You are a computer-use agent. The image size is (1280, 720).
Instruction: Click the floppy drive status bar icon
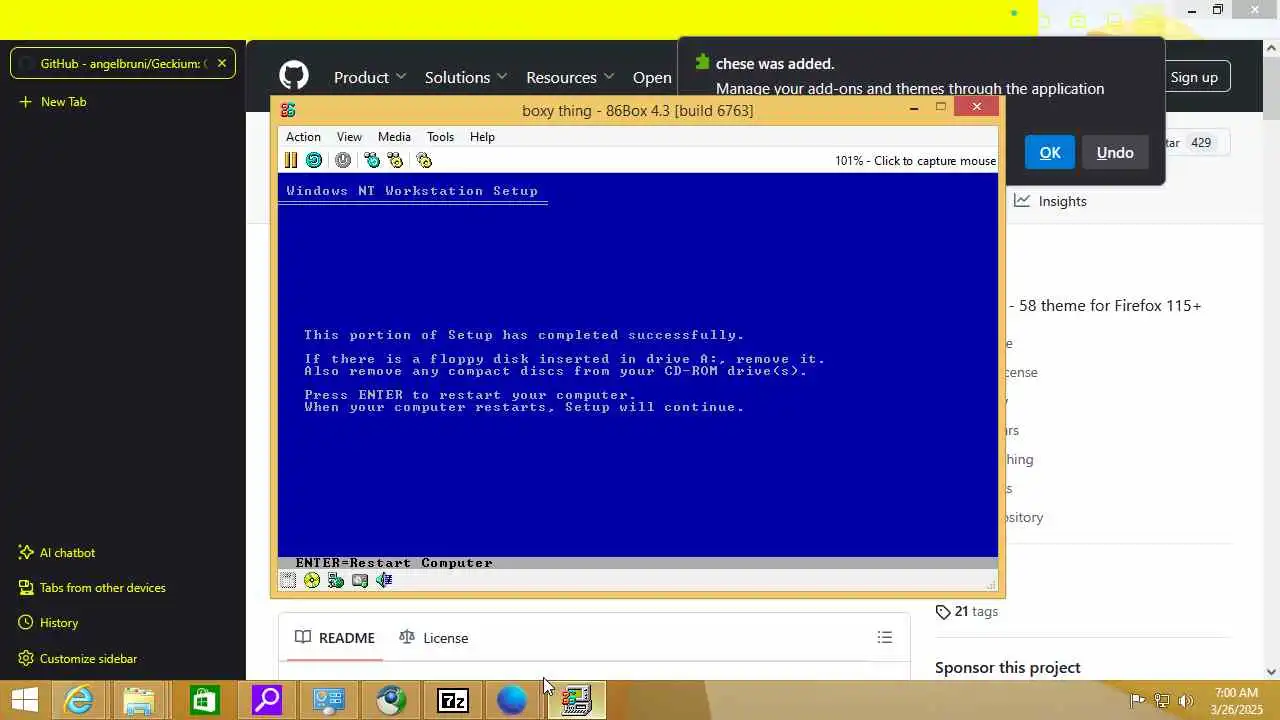[288, 580]
